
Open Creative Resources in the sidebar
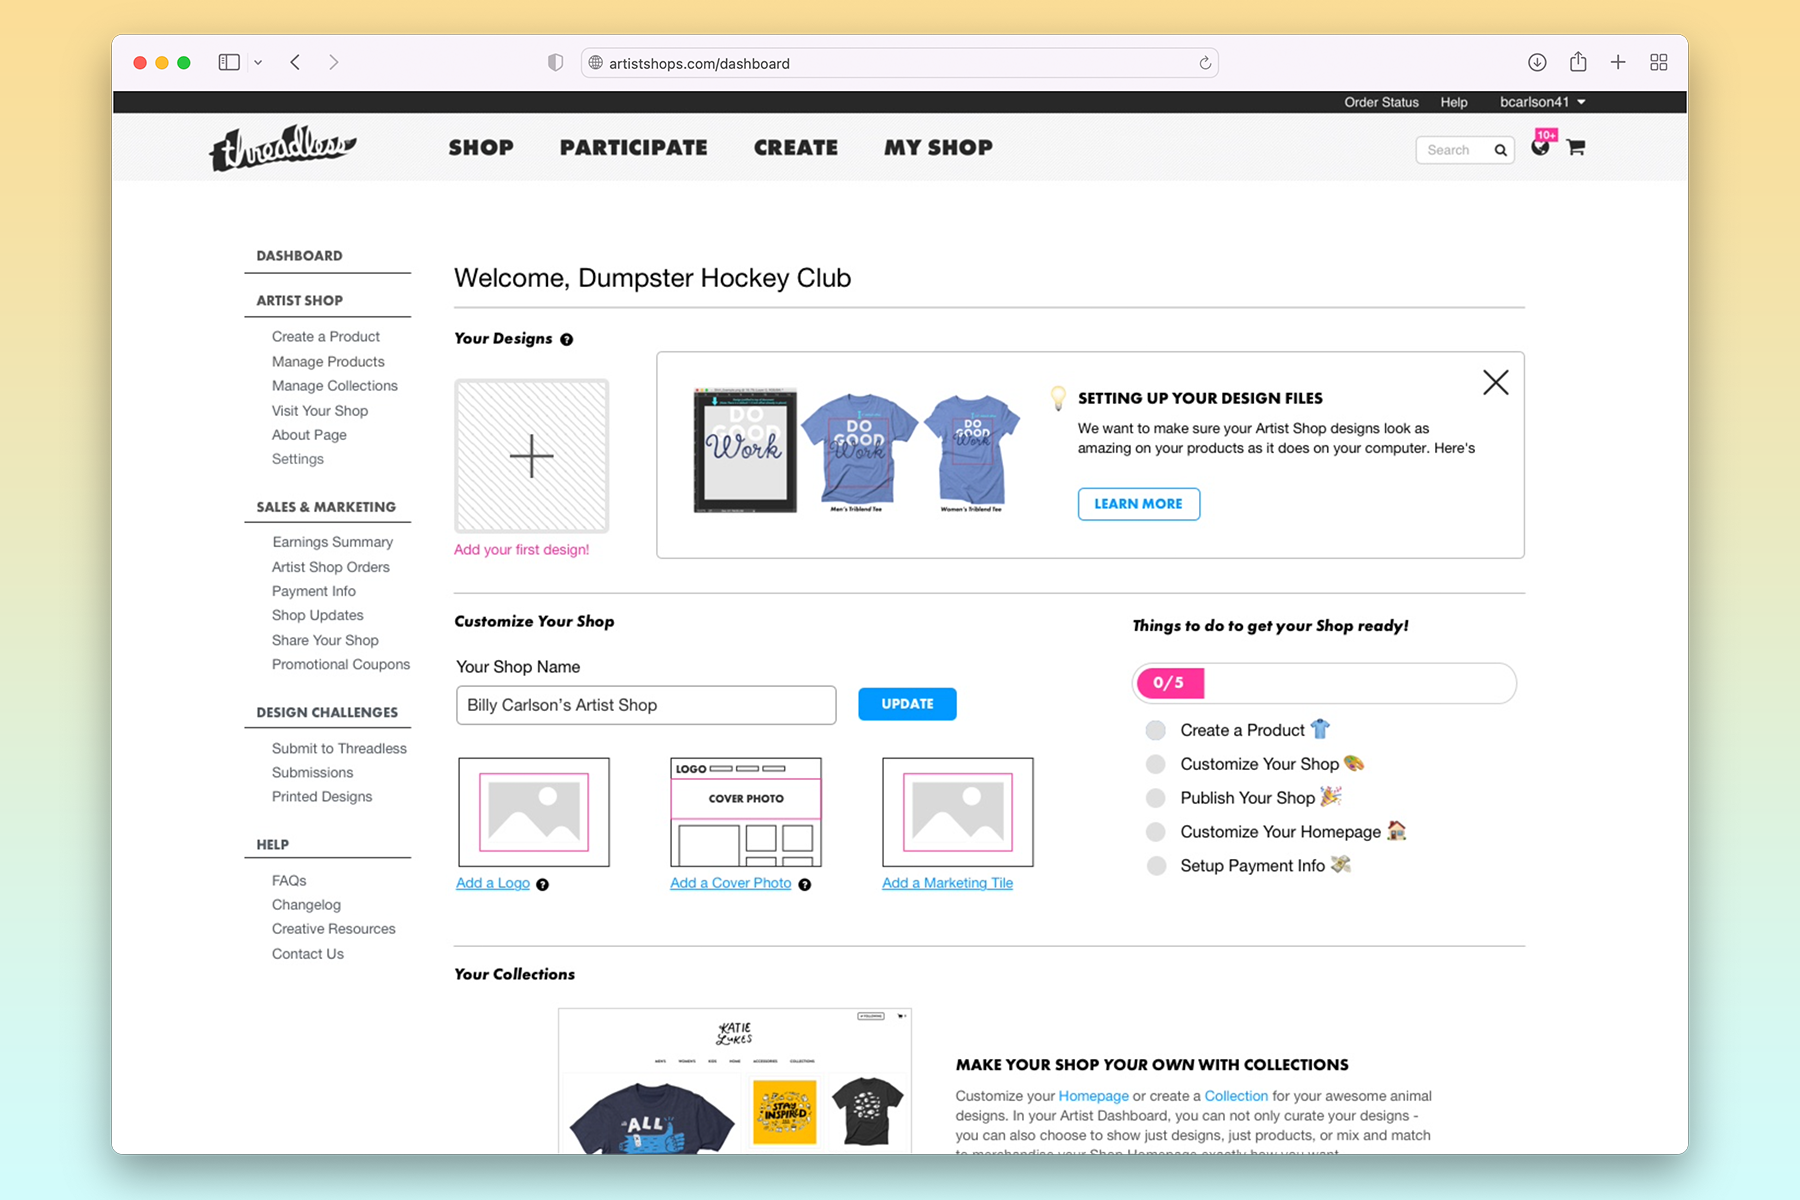point(334,929)
